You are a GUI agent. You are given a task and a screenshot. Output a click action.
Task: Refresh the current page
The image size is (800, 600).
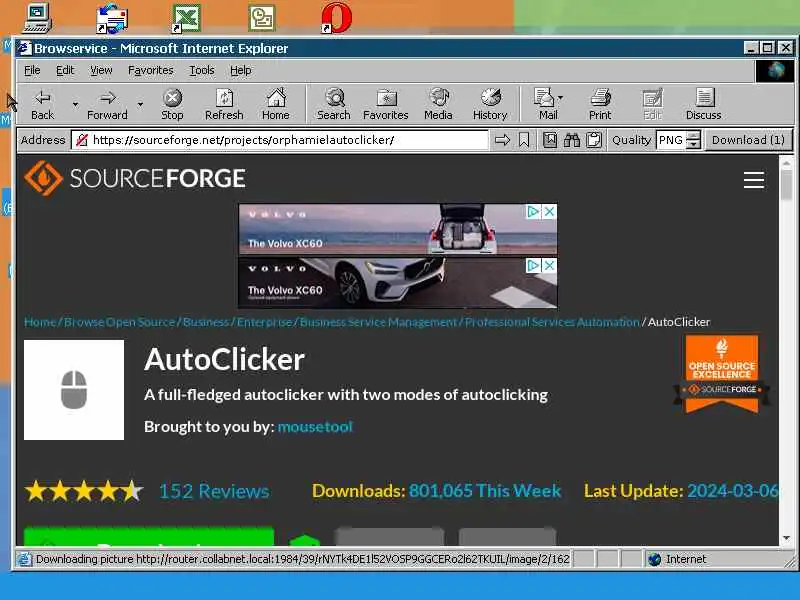[x=224, y=105]
